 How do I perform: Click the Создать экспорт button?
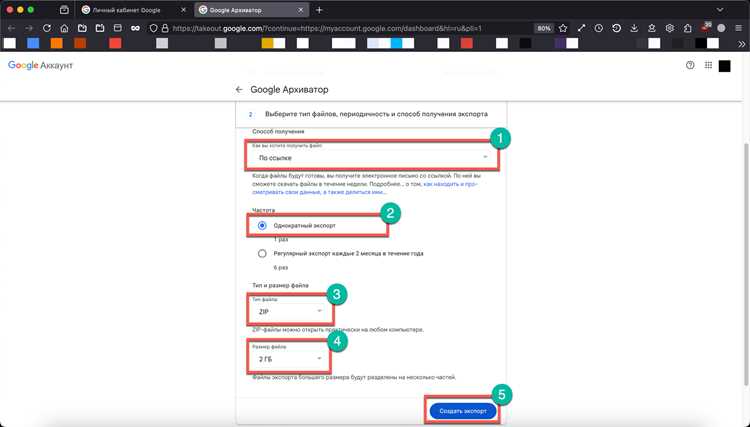(x=463, y=411)
